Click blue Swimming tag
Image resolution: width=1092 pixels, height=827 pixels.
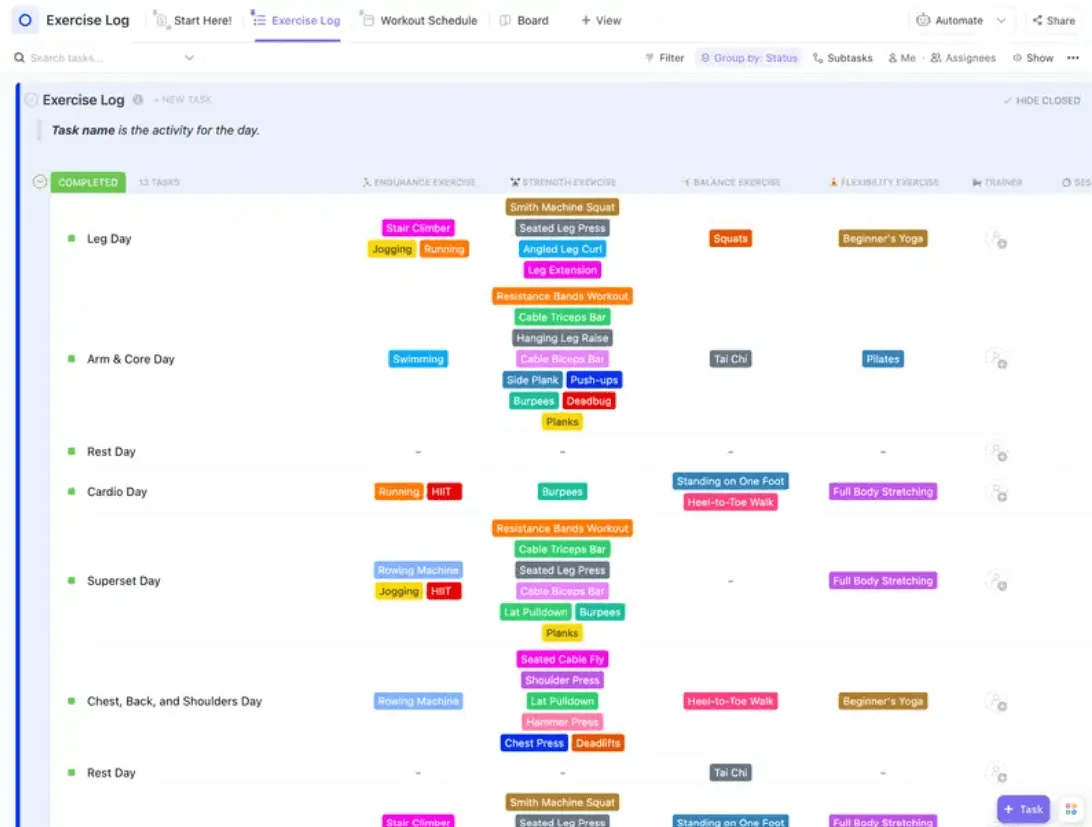click(x=418, y=359)
